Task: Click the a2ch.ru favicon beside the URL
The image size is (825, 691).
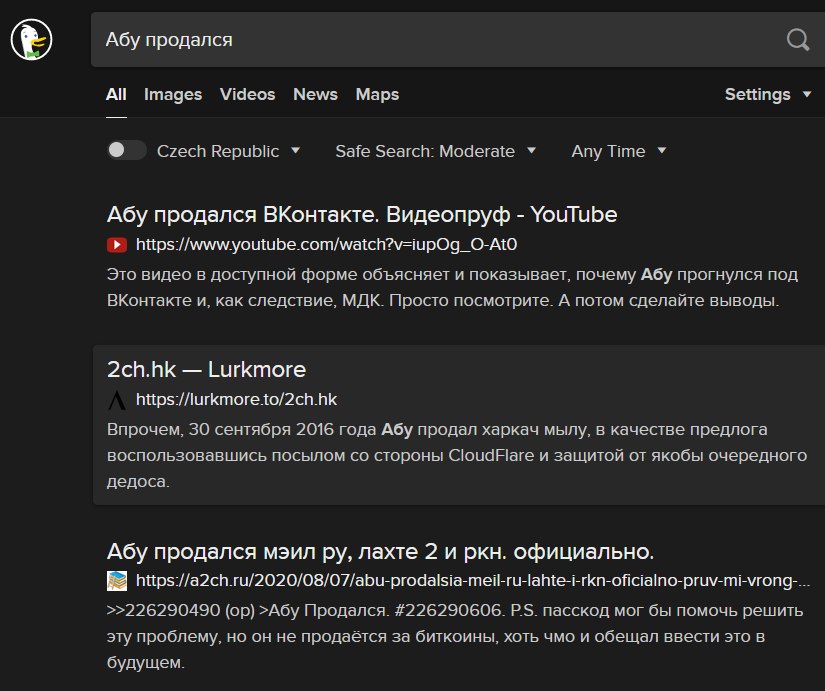Action: click(x=117, y=581)
